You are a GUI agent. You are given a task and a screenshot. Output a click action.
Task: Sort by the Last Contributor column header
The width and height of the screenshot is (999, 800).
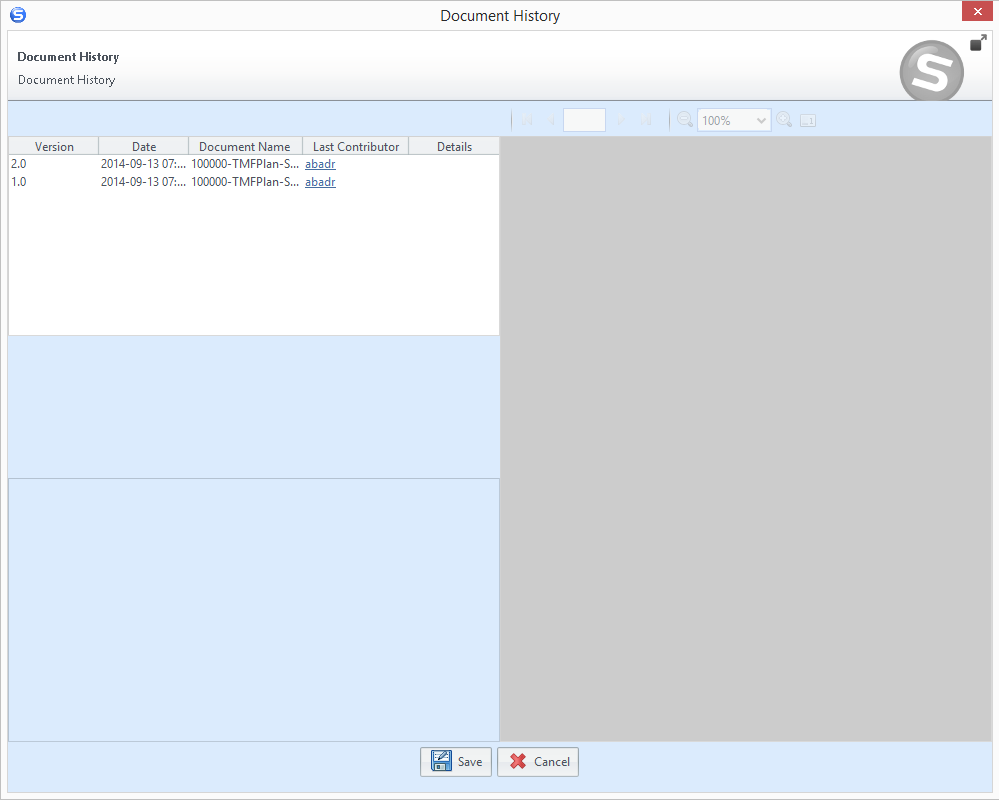click(x=356, y=146)
